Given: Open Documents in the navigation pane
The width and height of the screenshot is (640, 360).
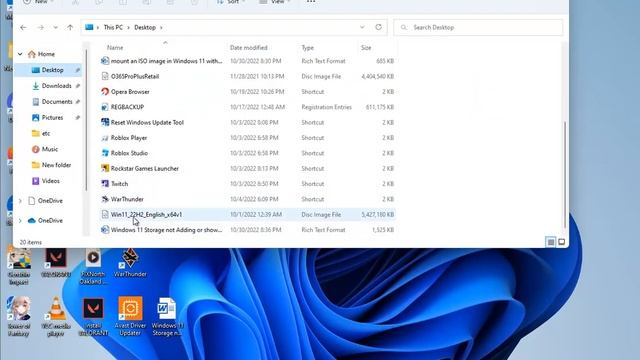Looking at the screenshot, I should pos(57,102).
